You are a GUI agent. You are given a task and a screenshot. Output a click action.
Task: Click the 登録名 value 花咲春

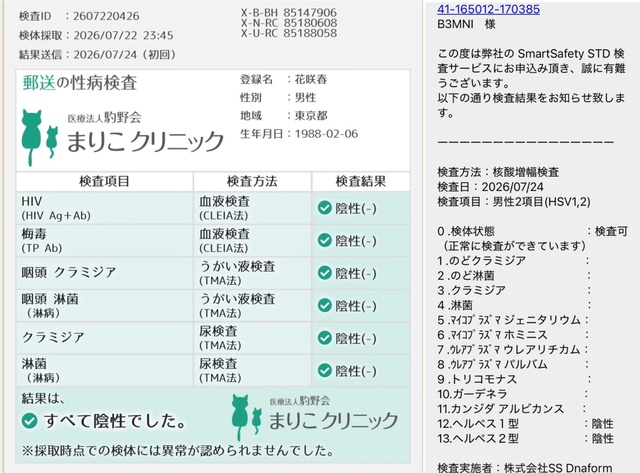click(x=311, y=79)
